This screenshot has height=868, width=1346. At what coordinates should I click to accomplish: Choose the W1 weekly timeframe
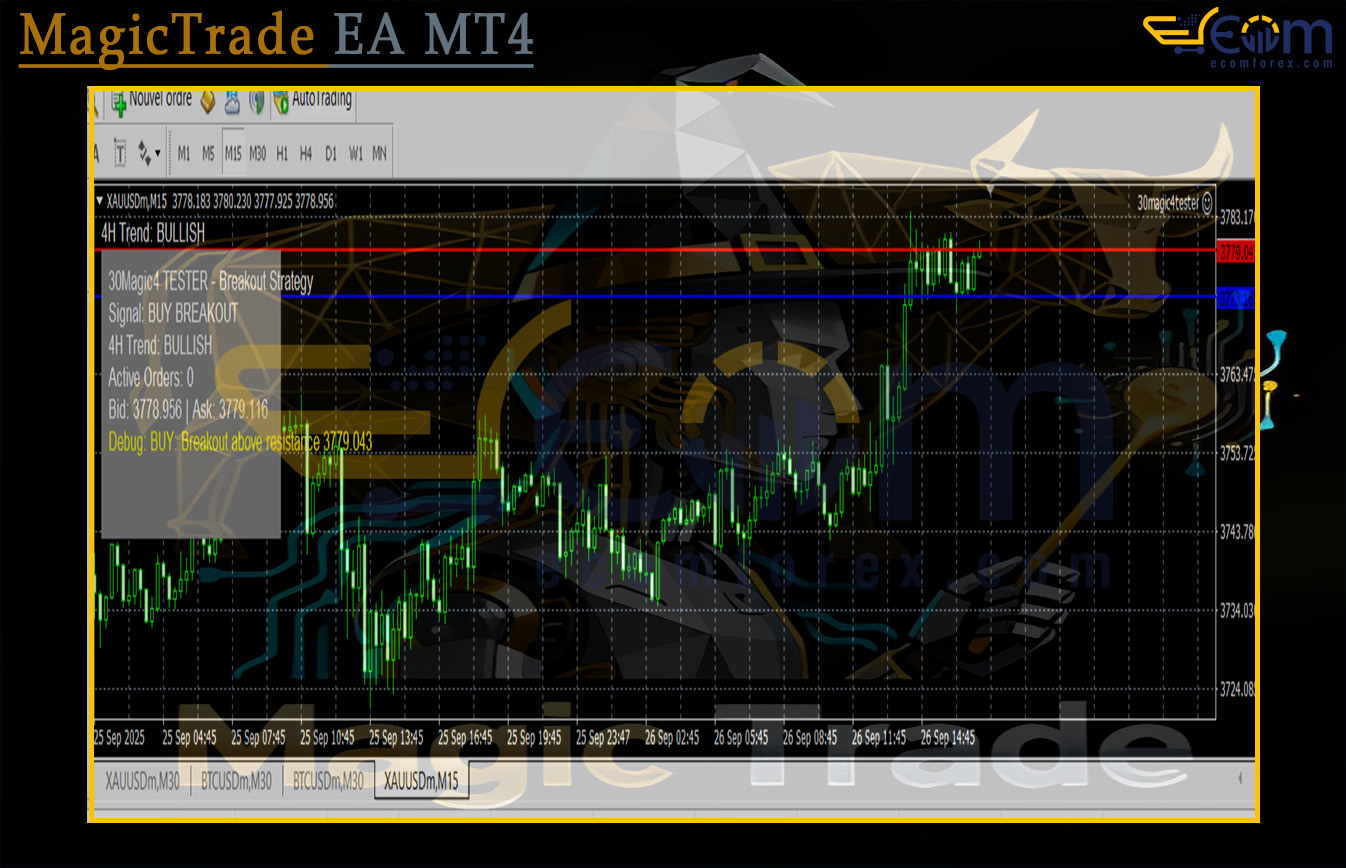[x=355, y=154]
